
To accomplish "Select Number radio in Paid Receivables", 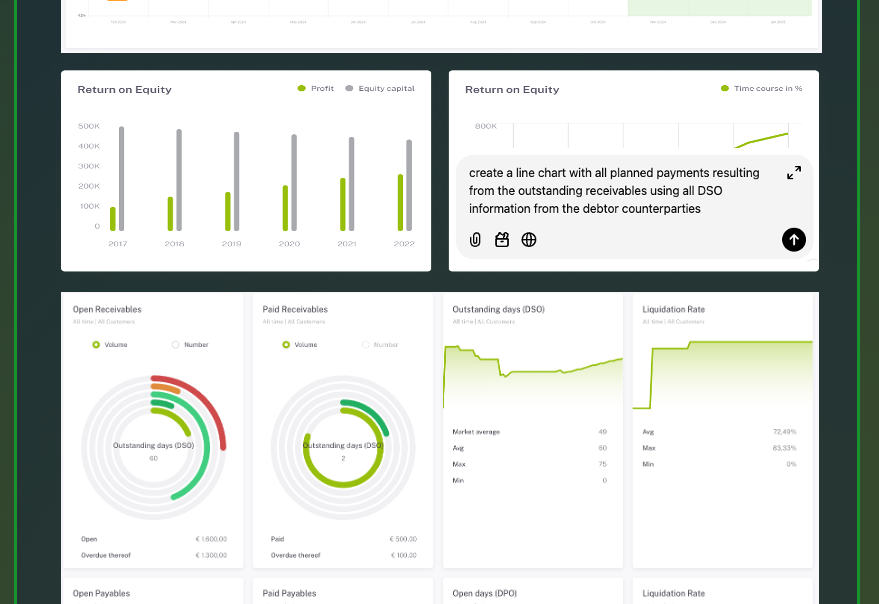I will pos(366,344).
